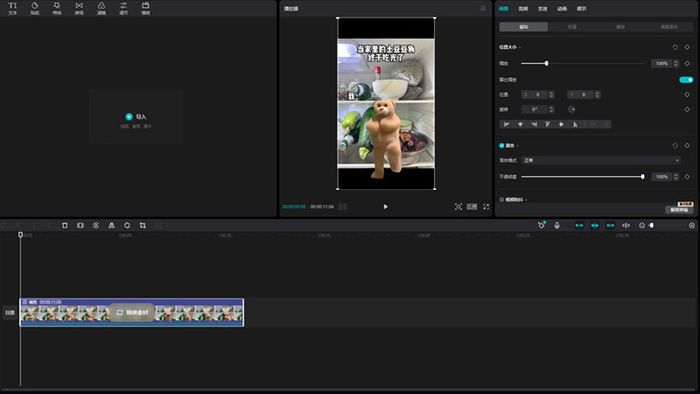Image resolution: width=700 pixels, height=394 pixels.
Task: Toggle the third cyan linkage button
Action: [x=610, y=225]
